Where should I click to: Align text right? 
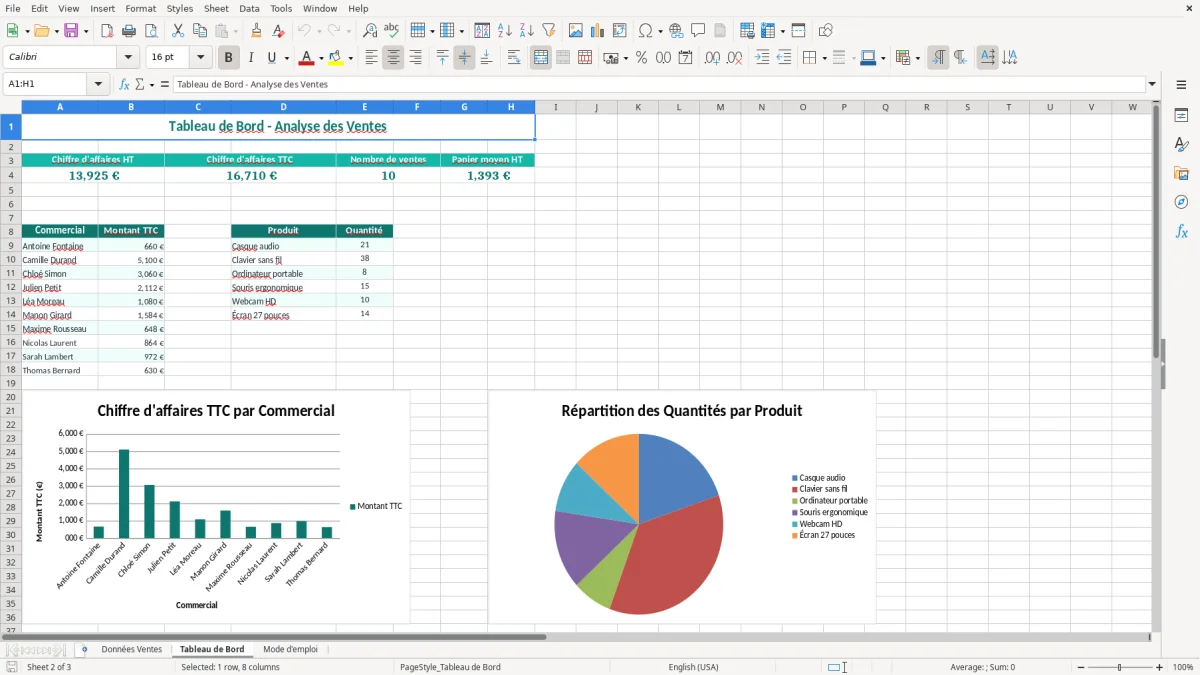click(x=416, y=58)
